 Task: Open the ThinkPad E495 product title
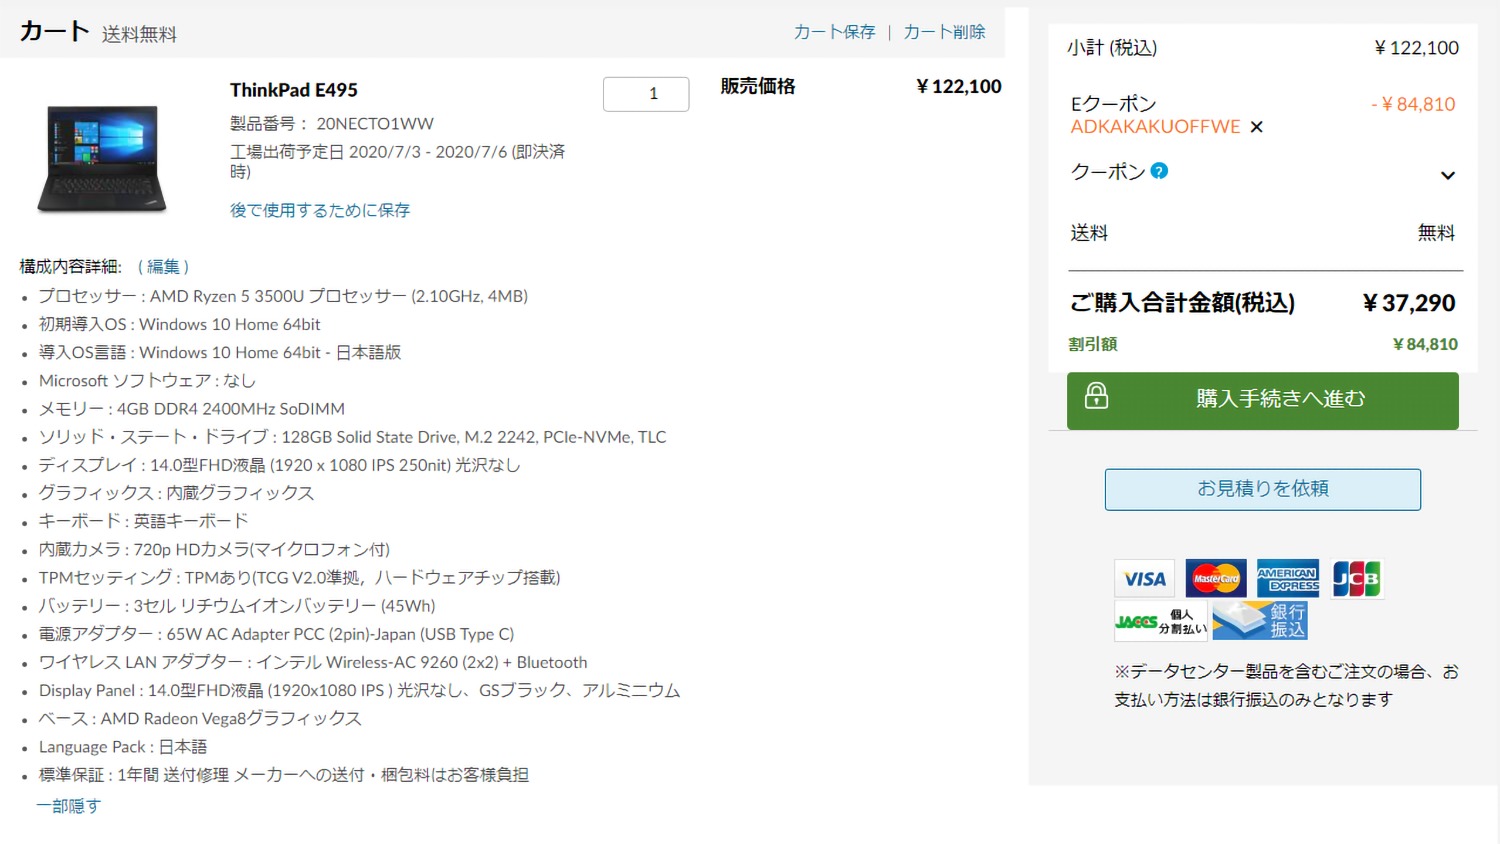pos(294,90)
